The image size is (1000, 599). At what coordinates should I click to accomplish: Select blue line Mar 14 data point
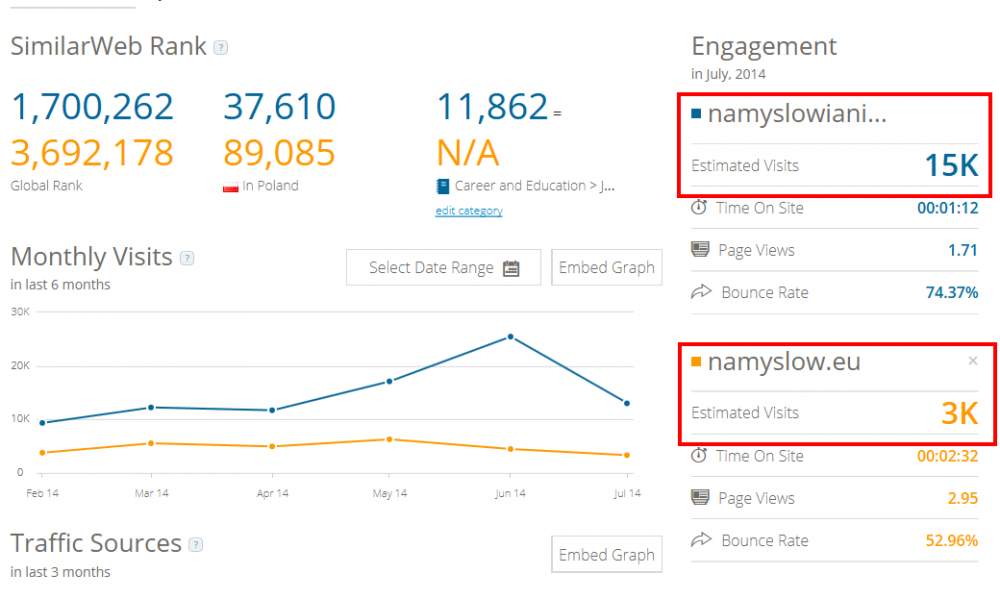pyautogui.click(x=151, y=407)
